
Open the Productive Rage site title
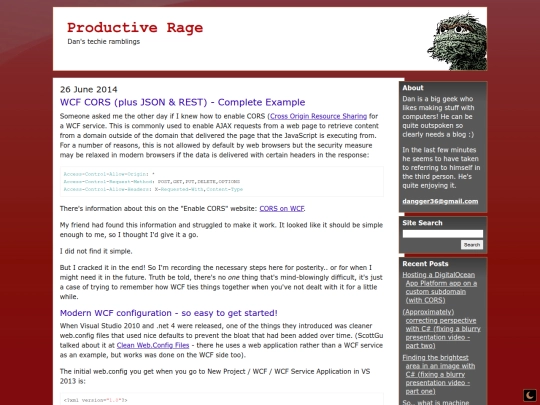pos(135,28)
